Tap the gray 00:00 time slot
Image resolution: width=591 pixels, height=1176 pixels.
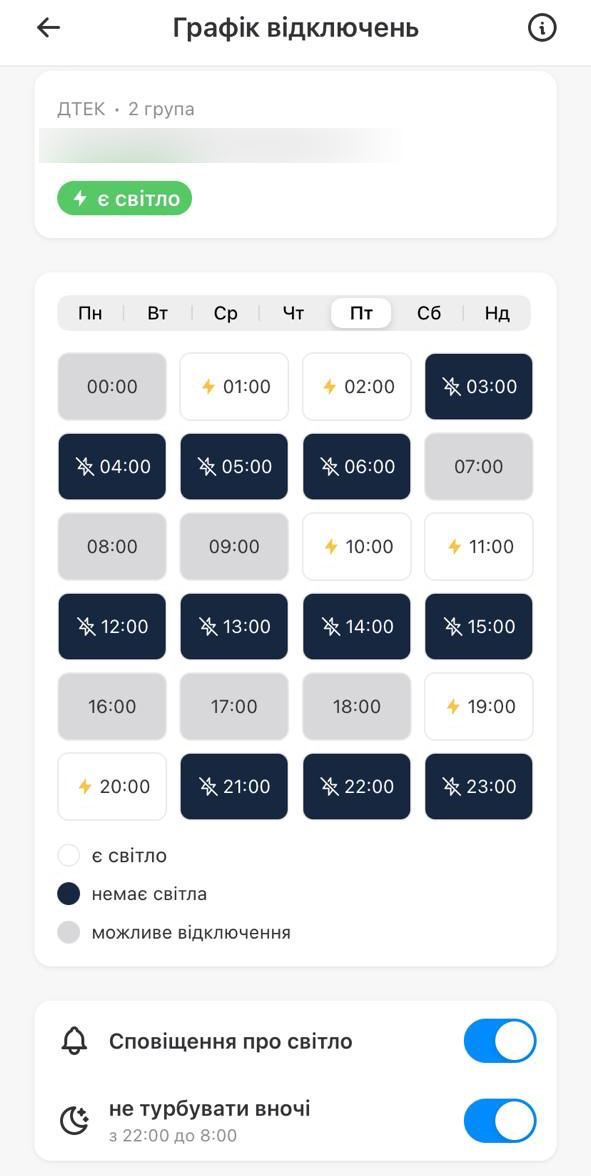coord(112,386)
